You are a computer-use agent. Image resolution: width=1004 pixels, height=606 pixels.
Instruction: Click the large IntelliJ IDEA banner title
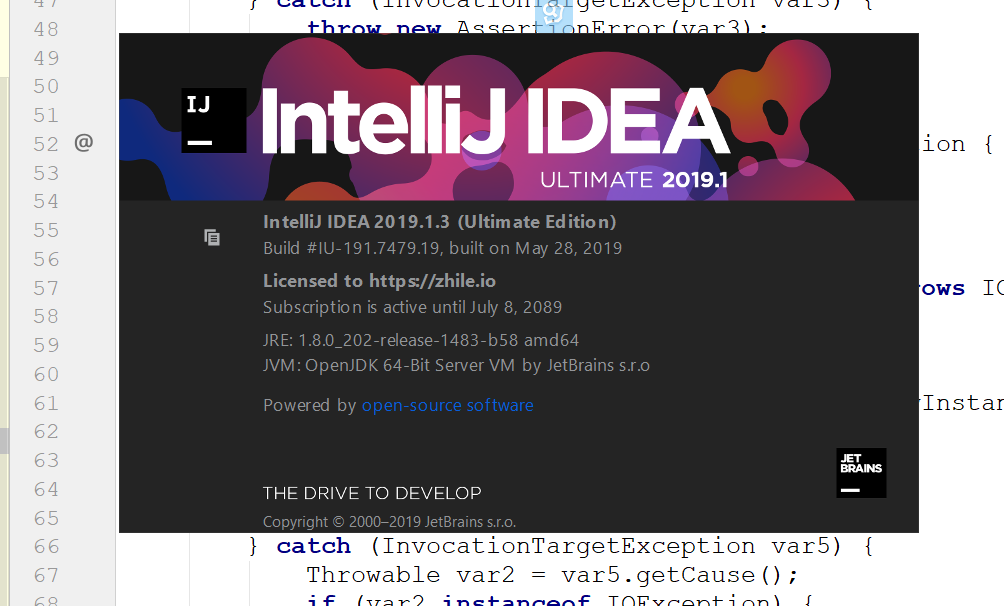(x=495, y=122)
